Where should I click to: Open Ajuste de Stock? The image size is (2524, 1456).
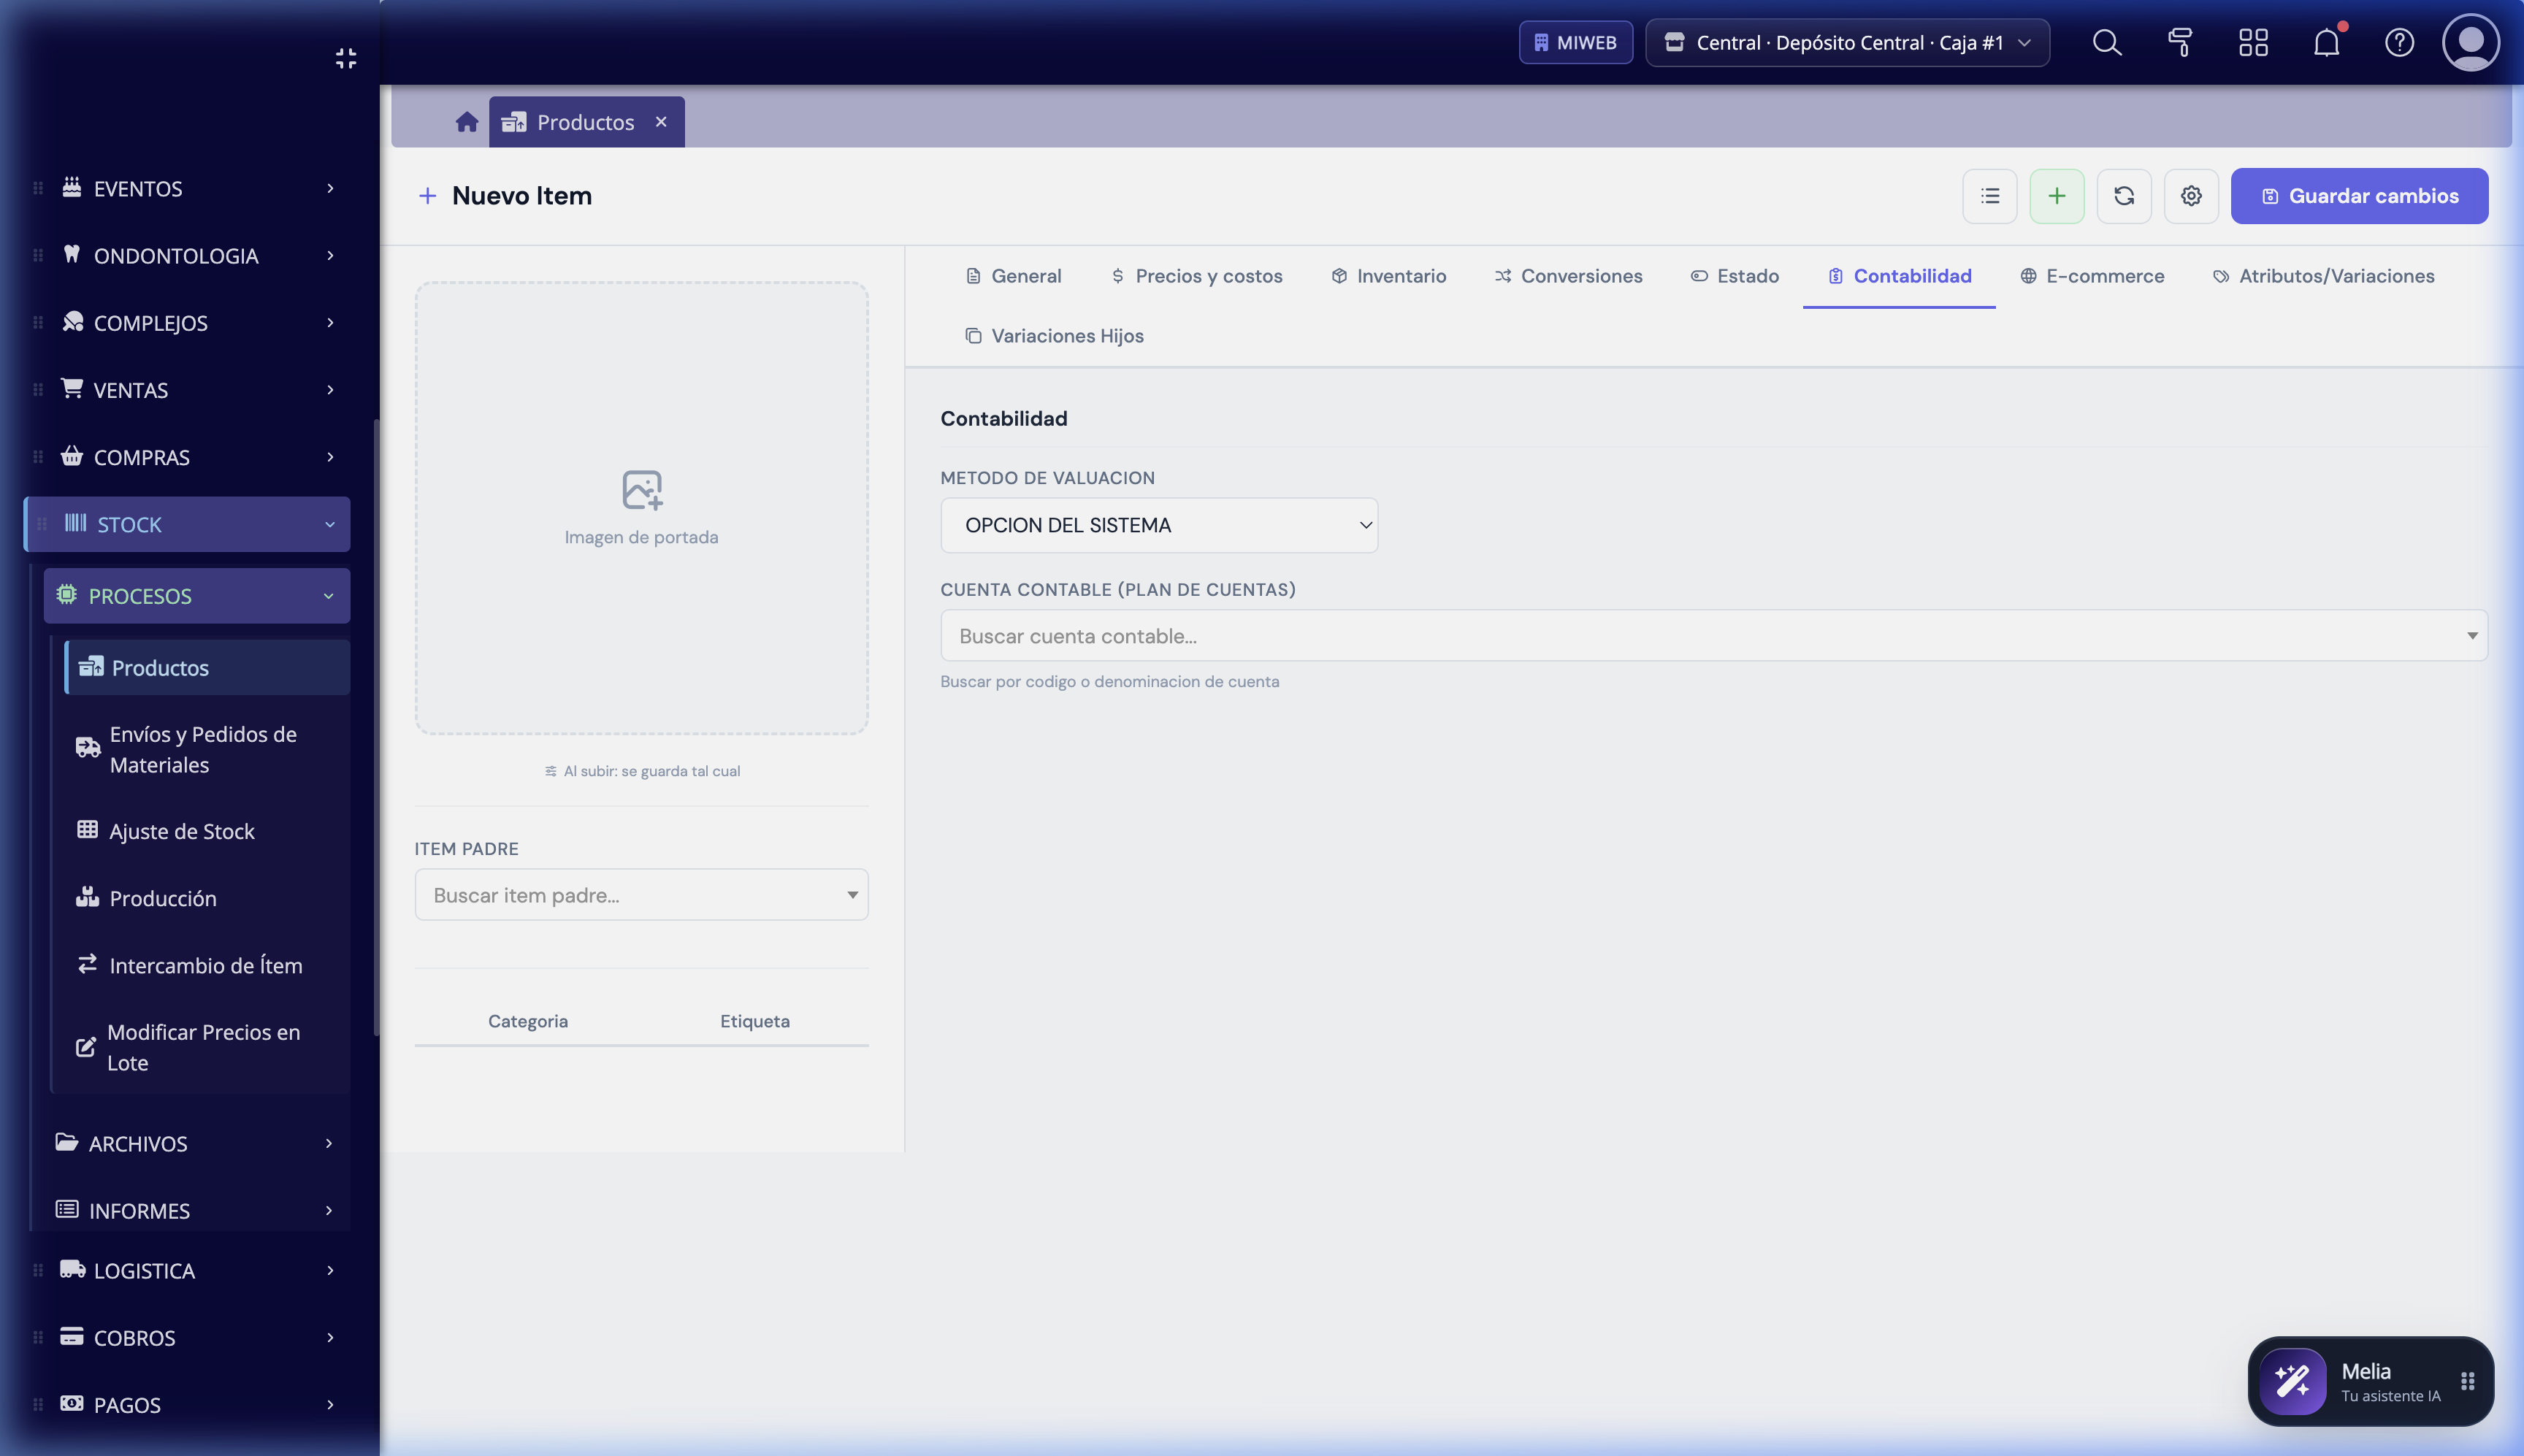tap(208, 831)
